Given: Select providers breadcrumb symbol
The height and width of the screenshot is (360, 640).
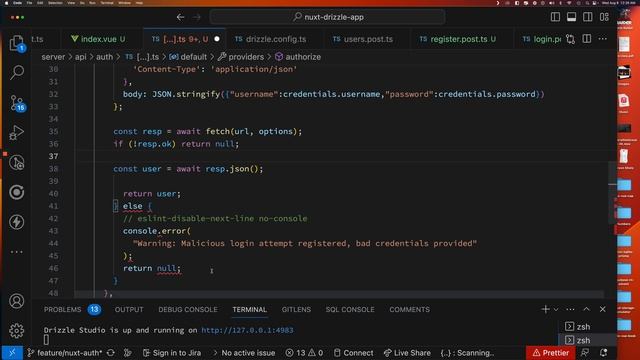Looking at the screenshot, I should (241, 57).
